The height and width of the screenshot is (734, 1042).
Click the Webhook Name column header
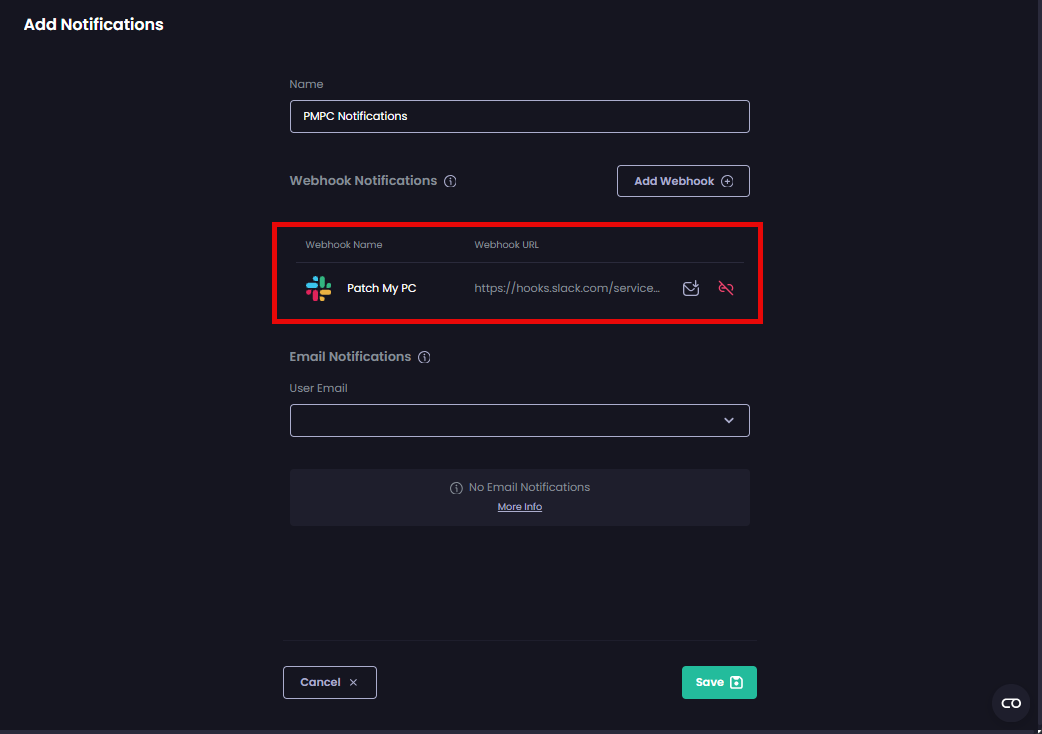343,244
